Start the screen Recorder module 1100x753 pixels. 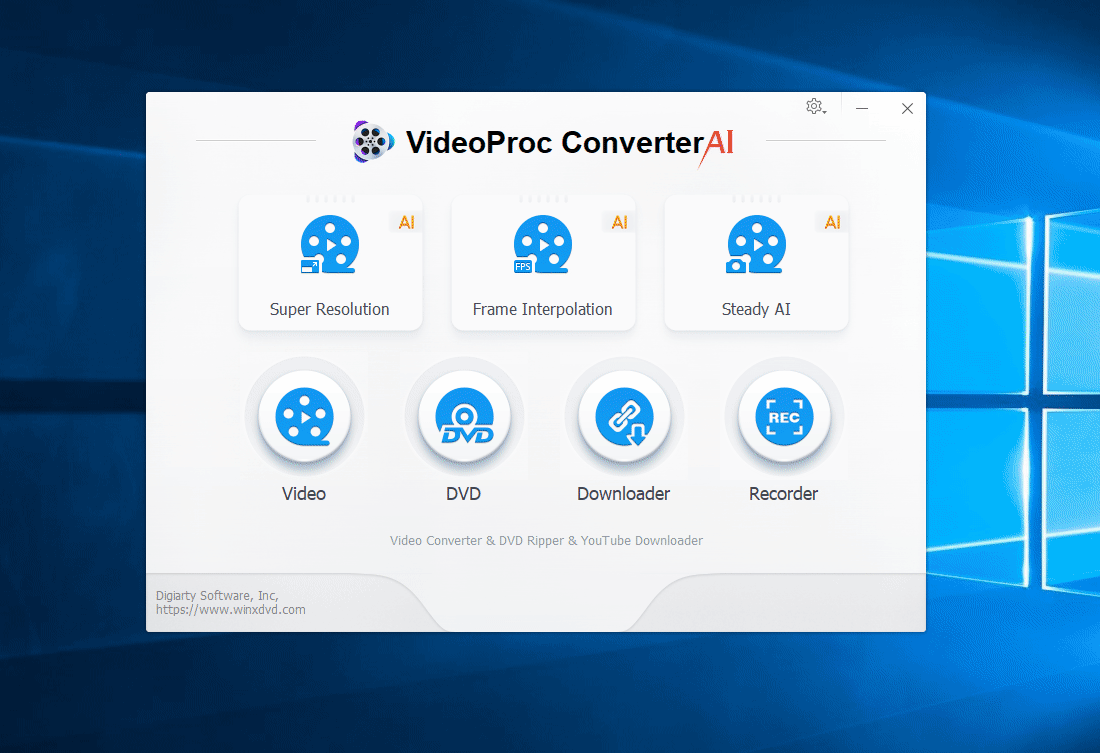(x=784, y=417)
